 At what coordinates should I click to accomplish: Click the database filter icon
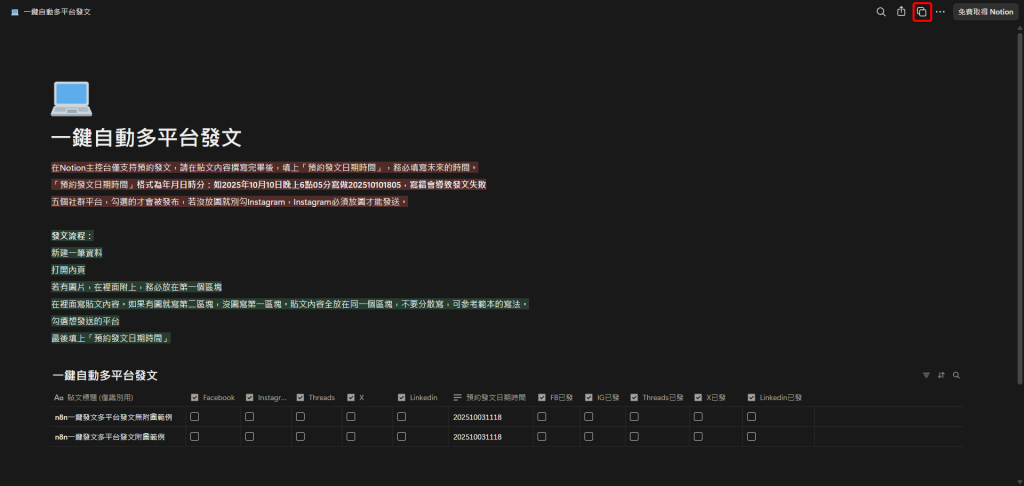[x=926, y=375]
